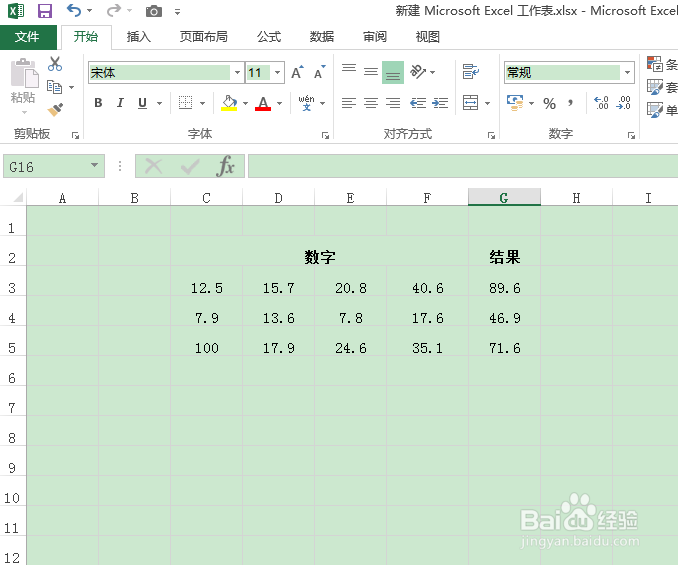This screenshot has width=678, height=565.
Task: Apply accounting number format
Action: point(515,103)
